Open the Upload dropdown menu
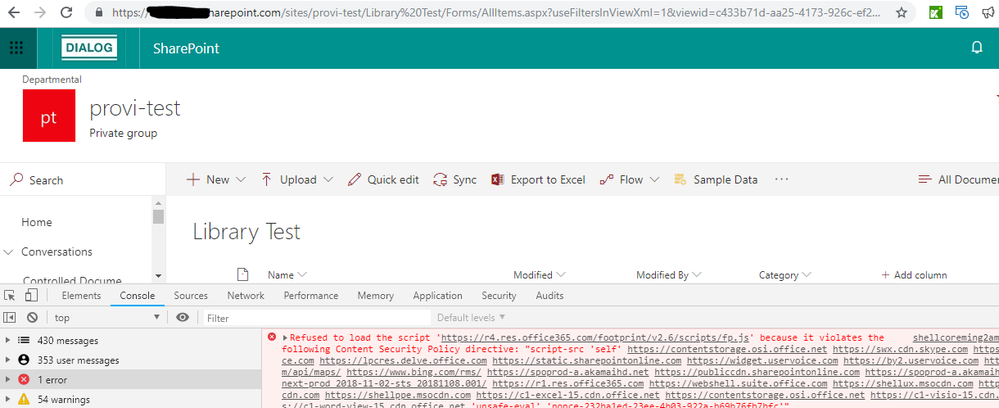The image size is (999, 408). (x=297, y=180)
